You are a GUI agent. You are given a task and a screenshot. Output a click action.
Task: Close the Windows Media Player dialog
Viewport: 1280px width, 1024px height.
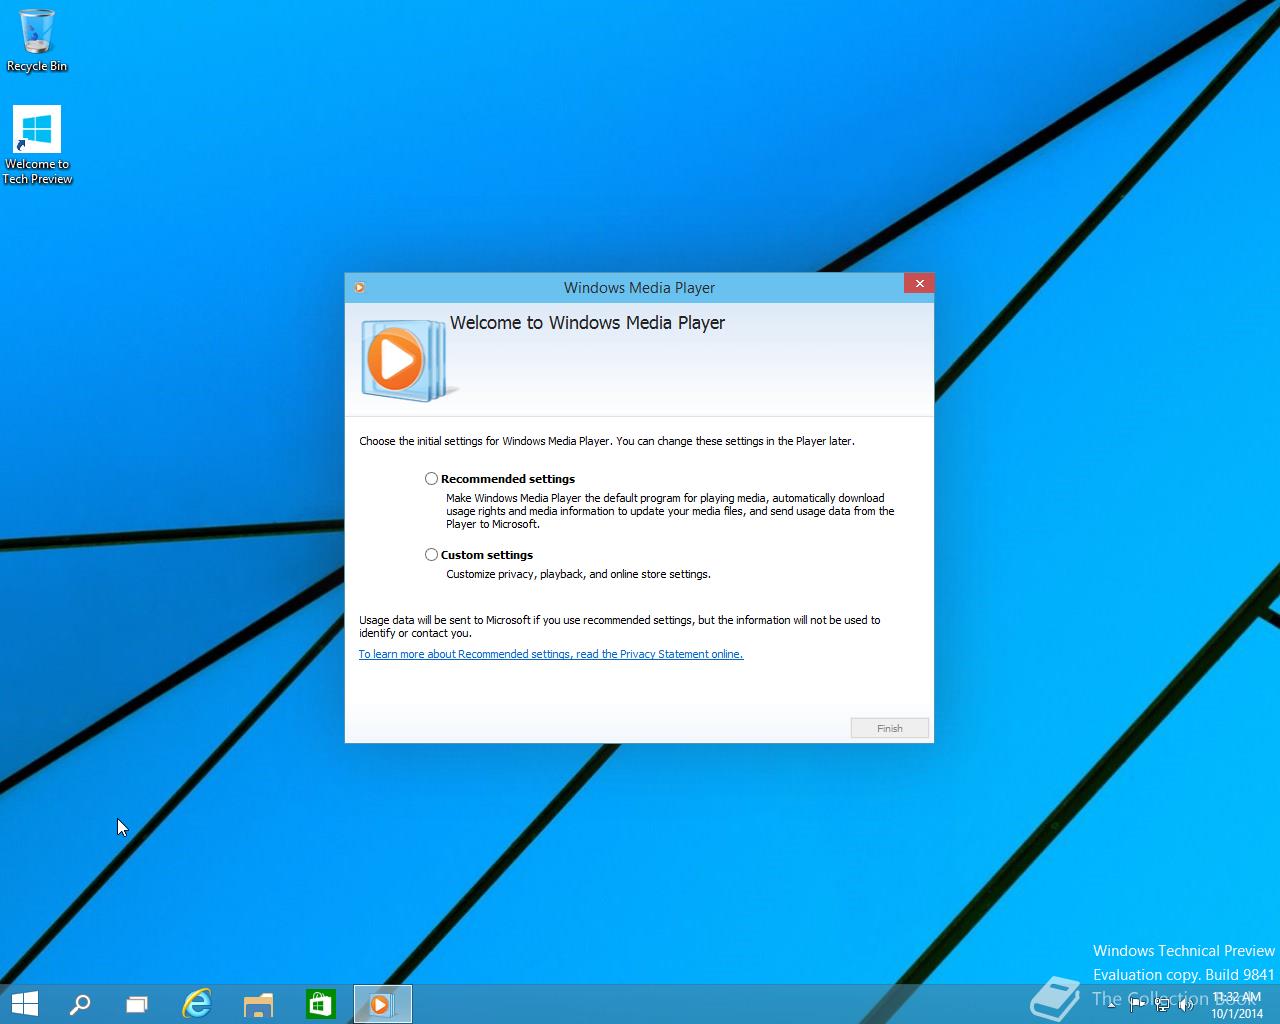(919, 283)
